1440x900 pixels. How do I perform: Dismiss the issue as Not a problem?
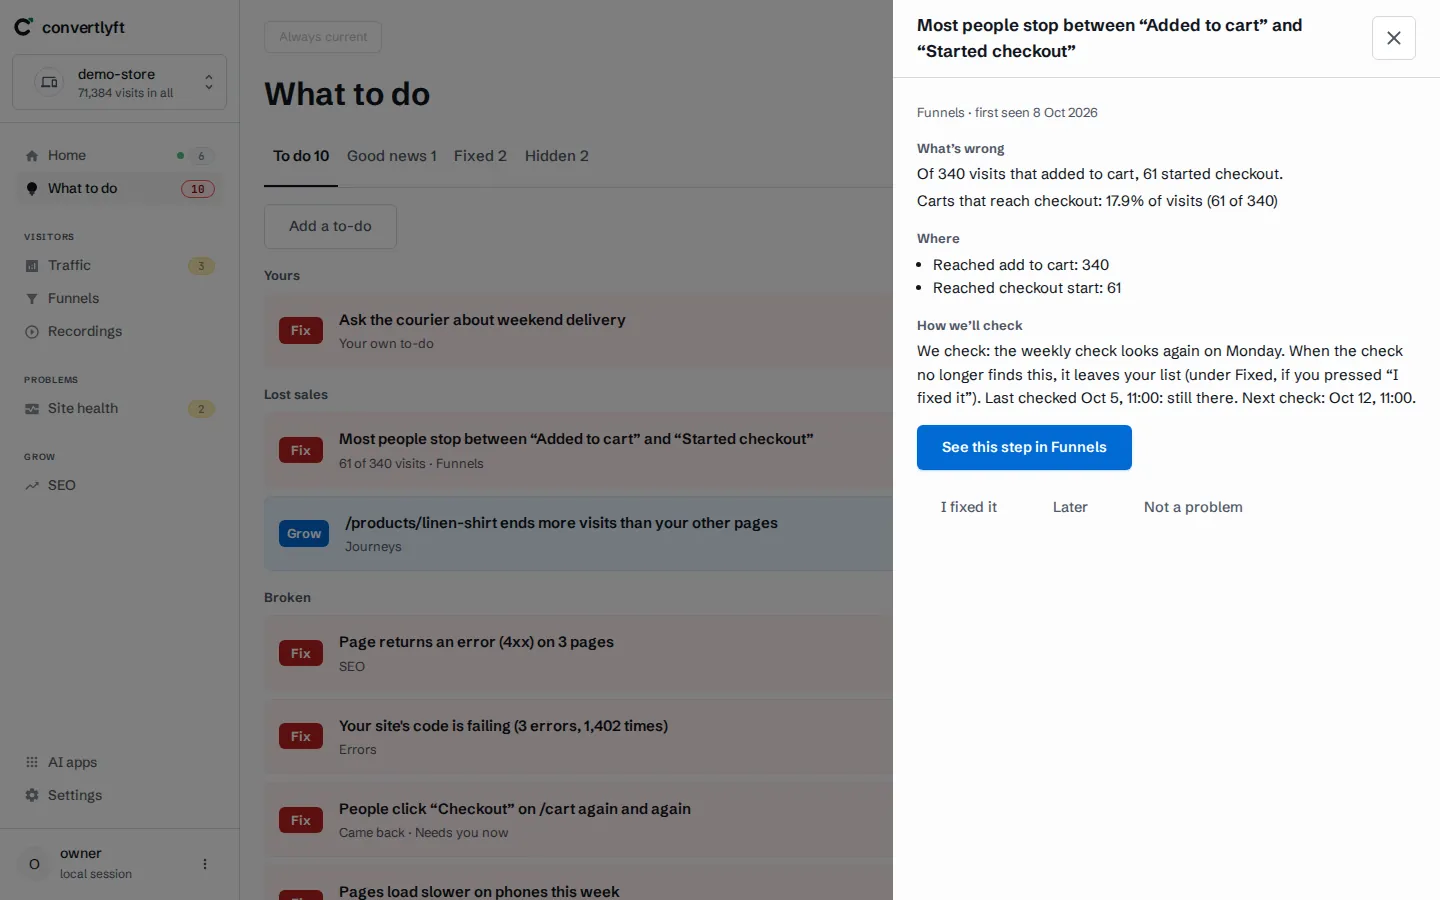[x=1193, y=507]
